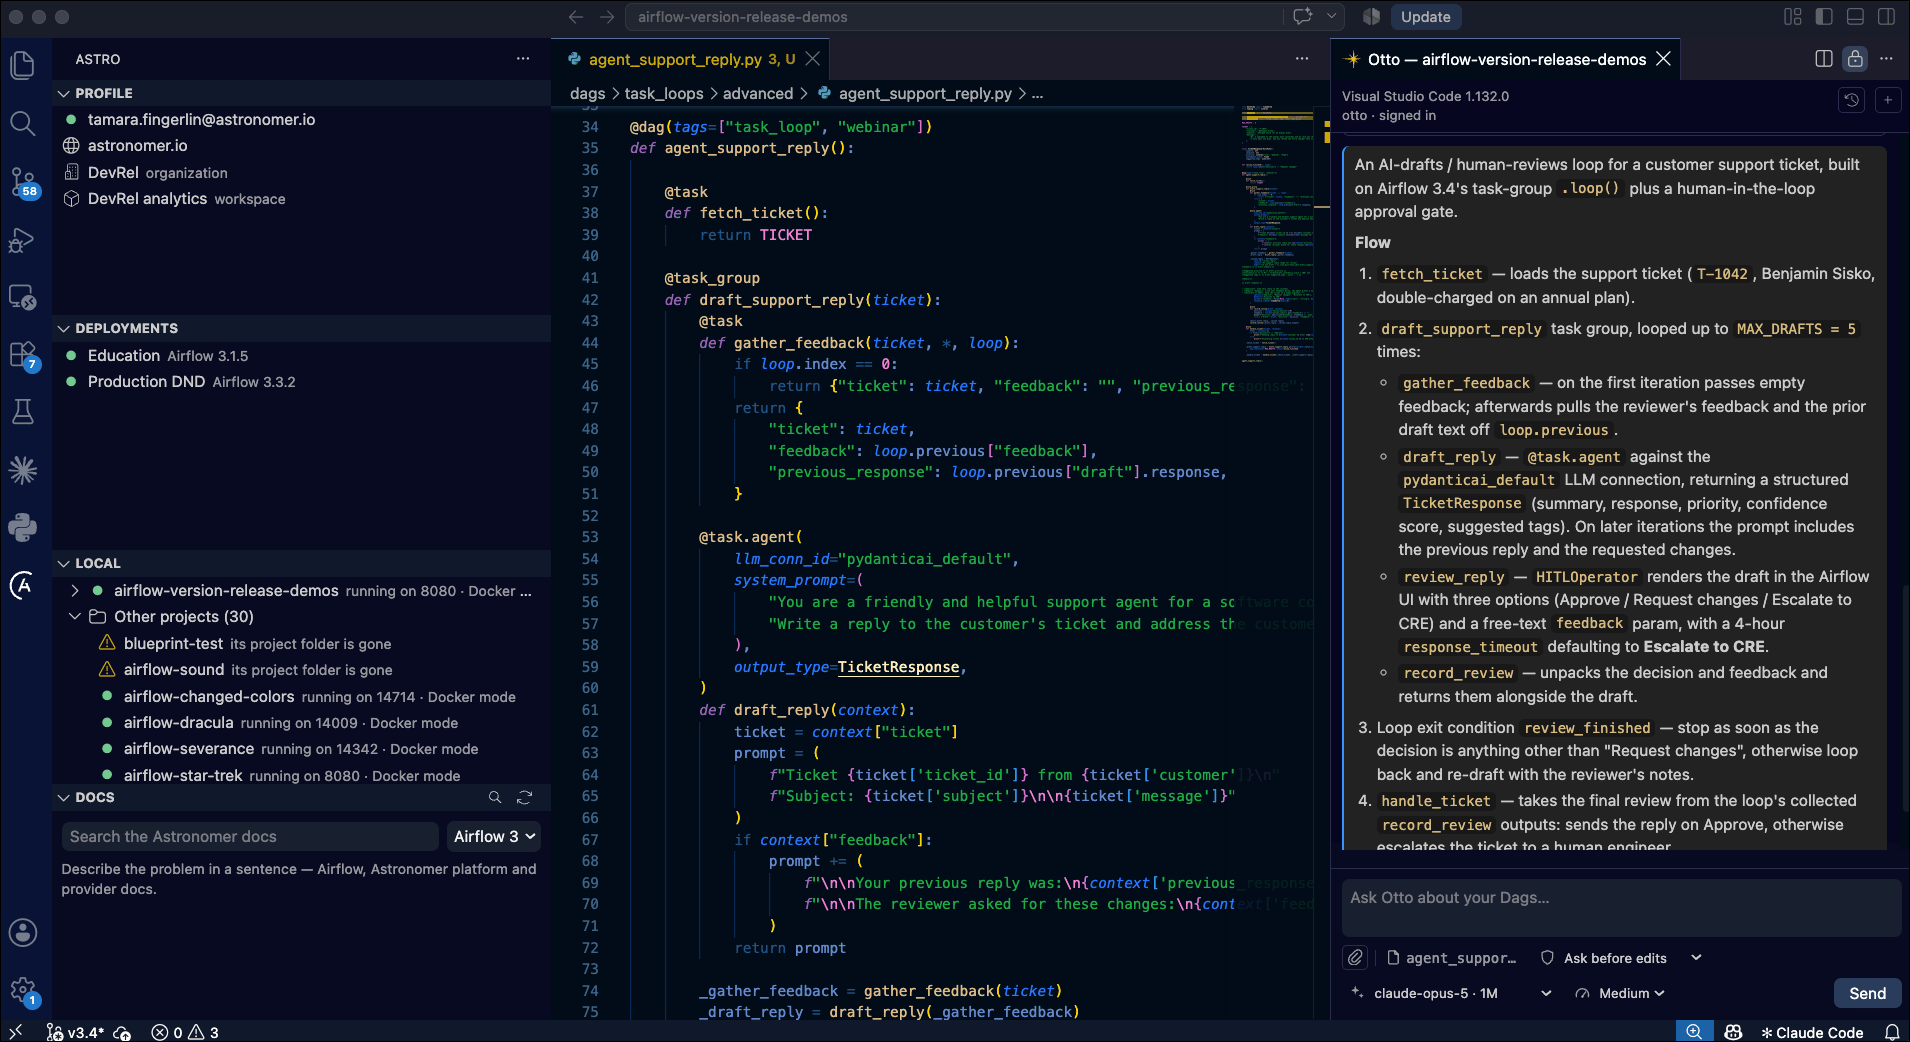
Task: Toggle split layout icon in Otto panel
Action: point(1824,59)
